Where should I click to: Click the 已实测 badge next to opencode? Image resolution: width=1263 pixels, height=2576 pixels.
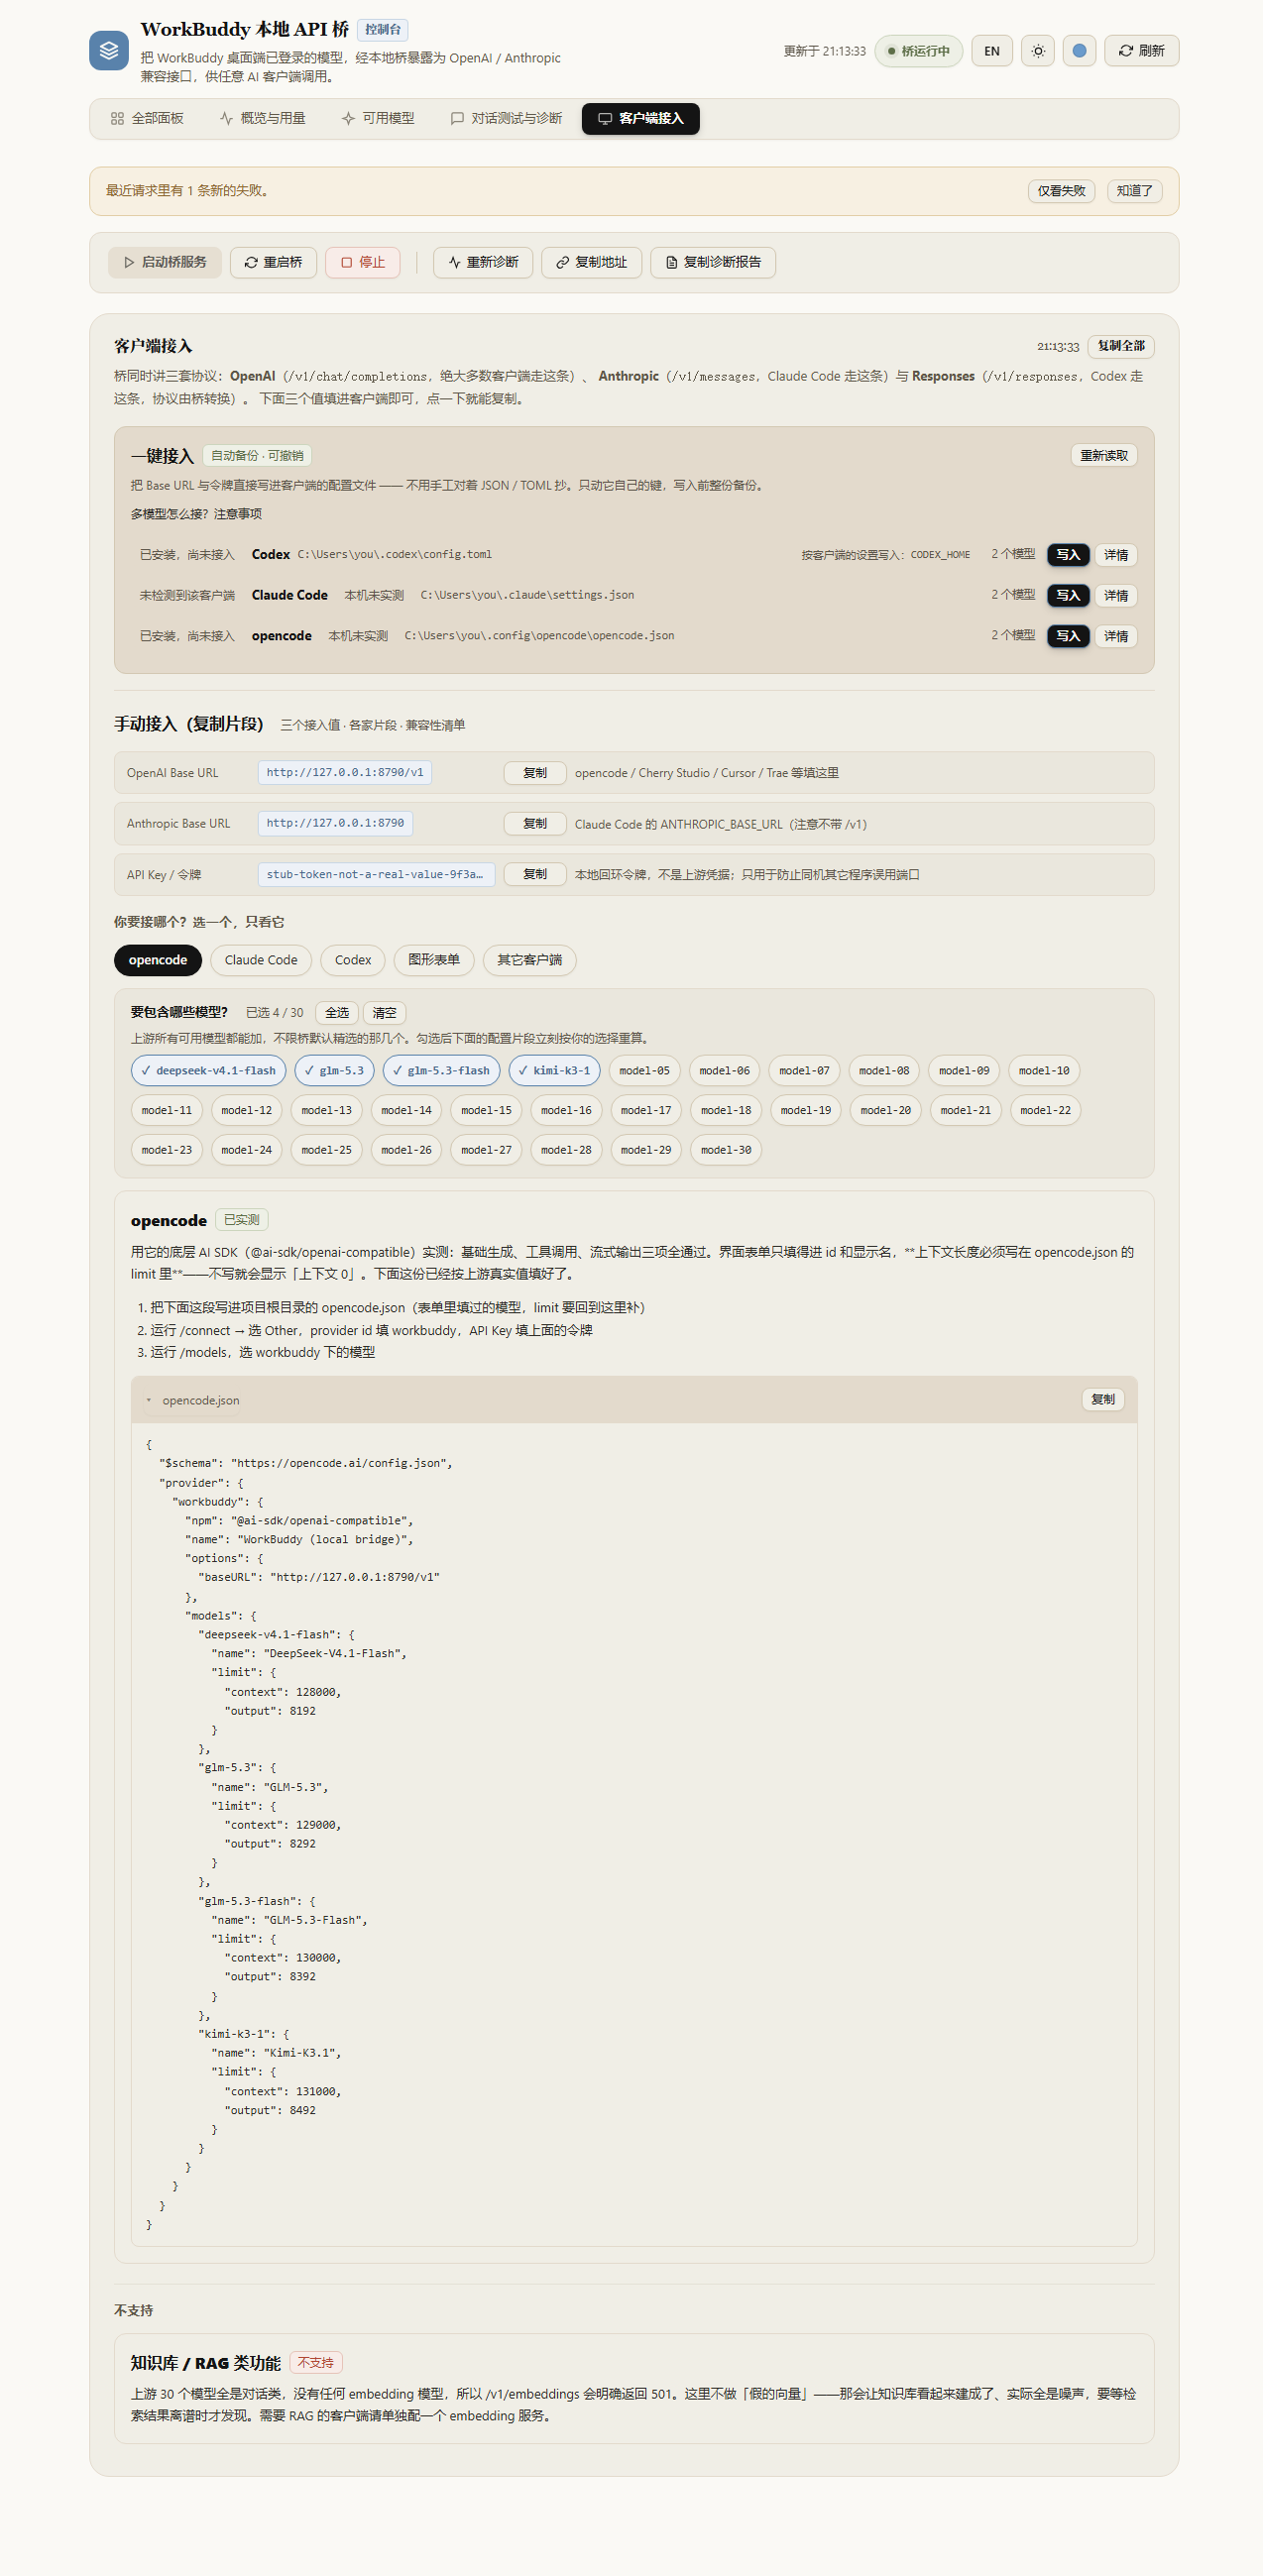click(242, 1221)
